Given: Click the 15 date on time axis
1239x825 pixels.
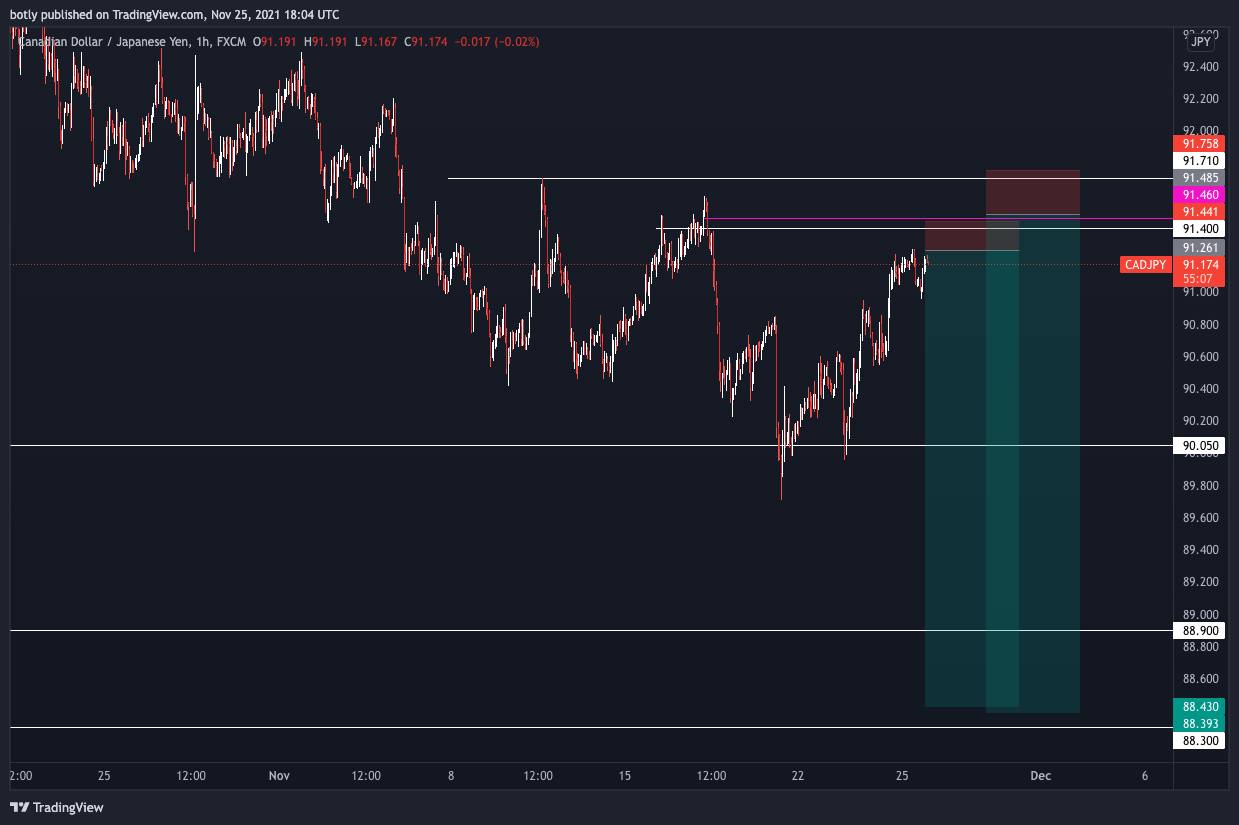Looking at the screenshot, I should pos(625,775).
